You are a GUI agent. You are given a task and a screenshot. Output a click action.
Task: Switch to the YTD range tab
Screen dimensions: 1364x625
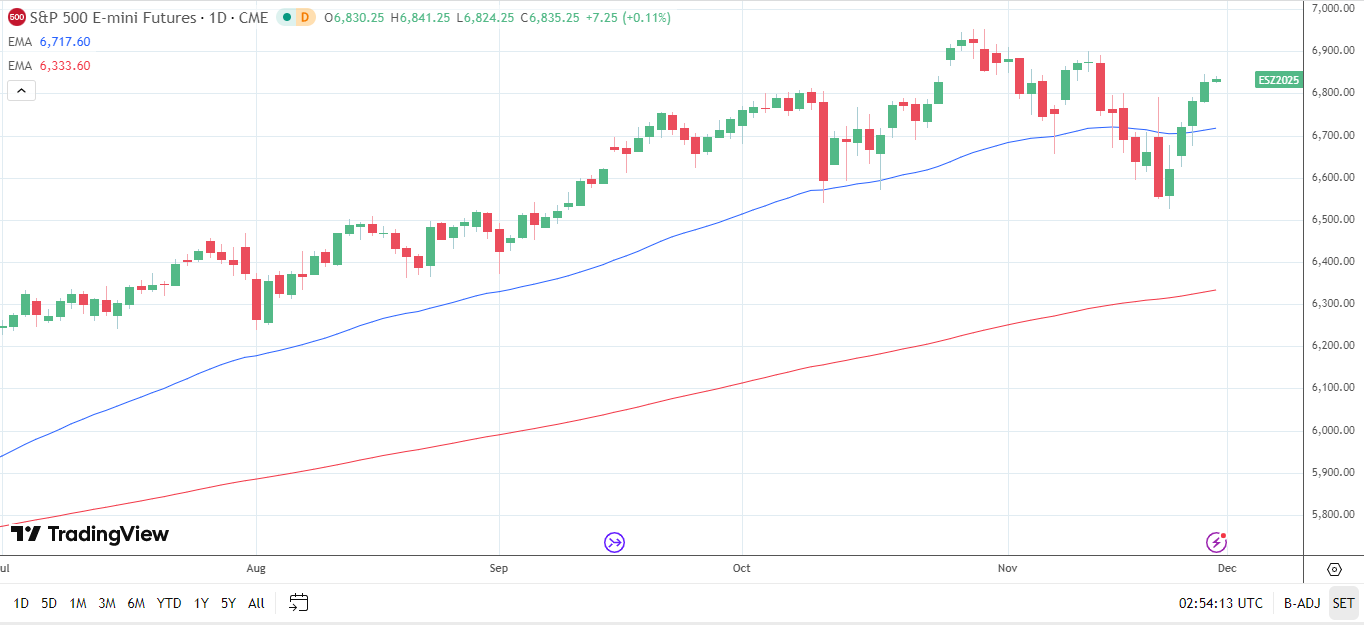coord(168,603)
